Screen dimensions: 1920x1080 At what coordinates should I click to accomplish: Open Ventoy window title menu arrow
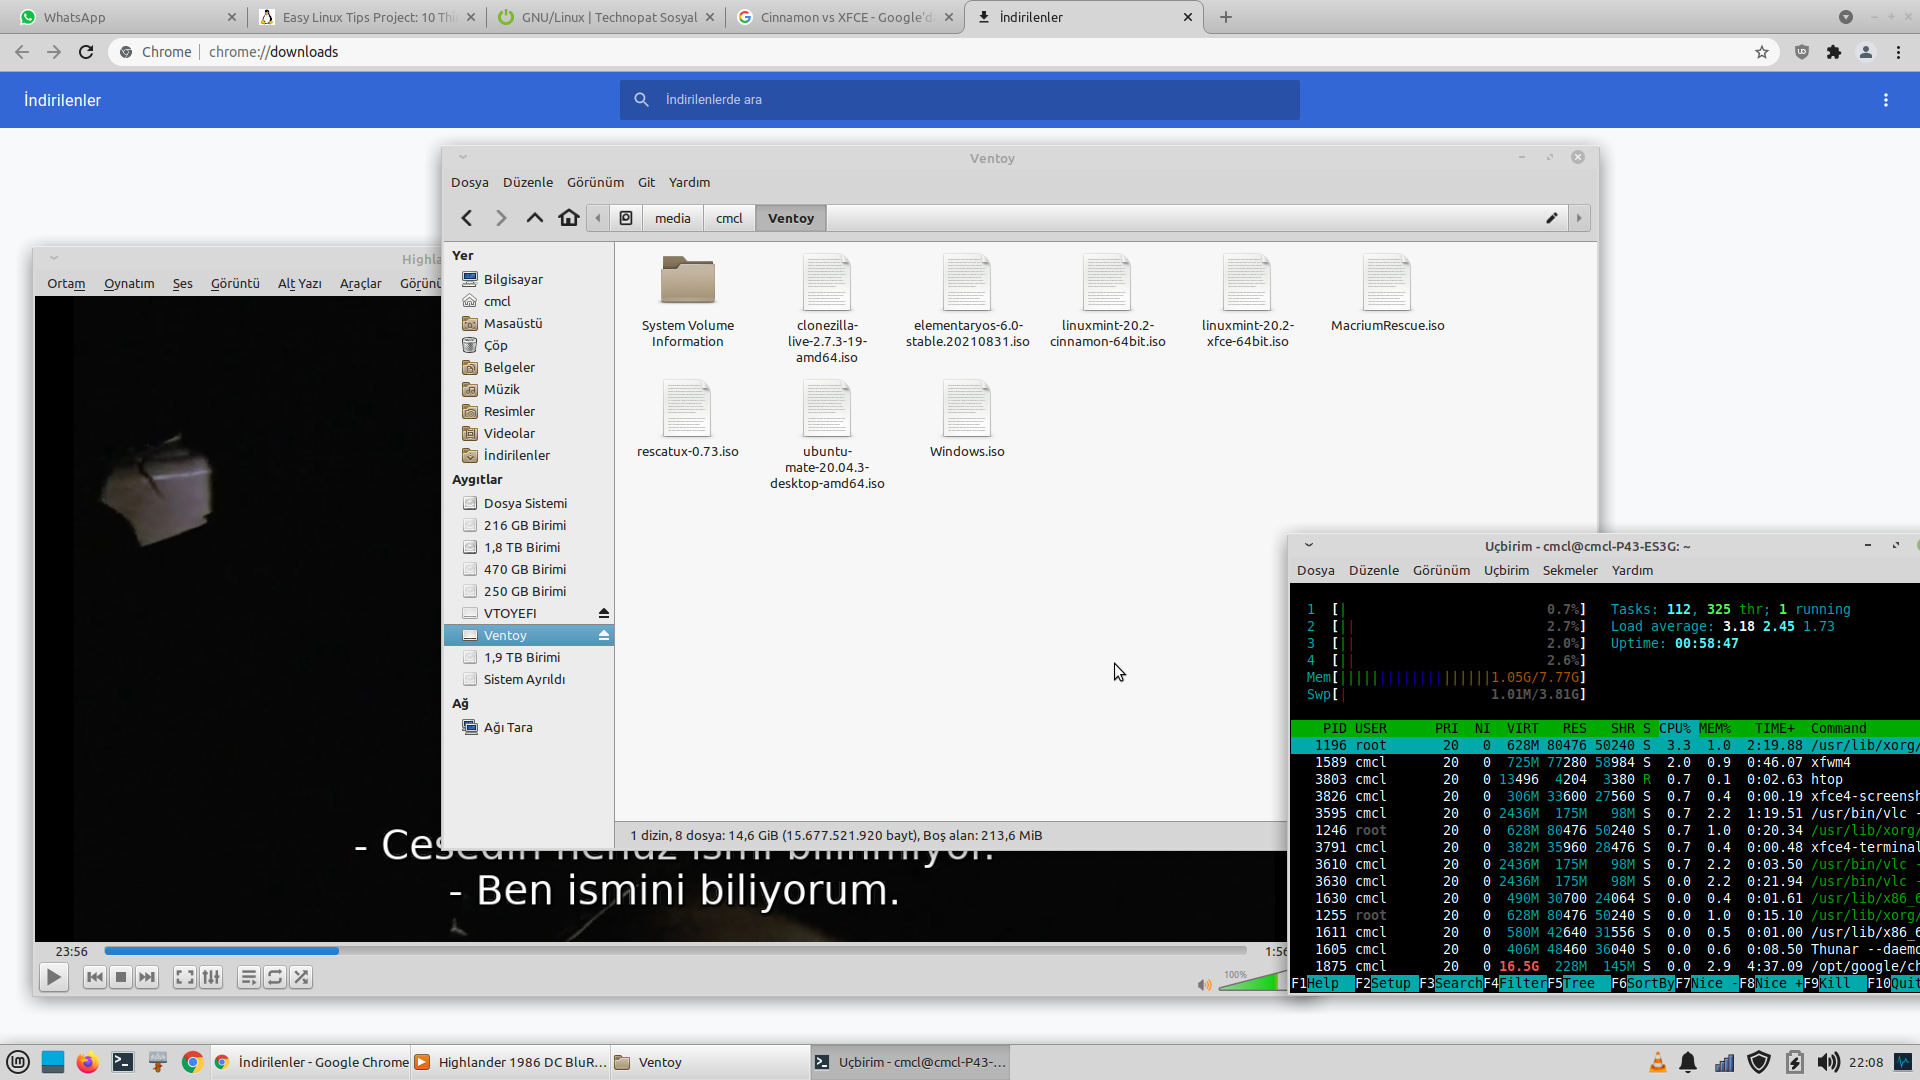[x=463, y=157]
